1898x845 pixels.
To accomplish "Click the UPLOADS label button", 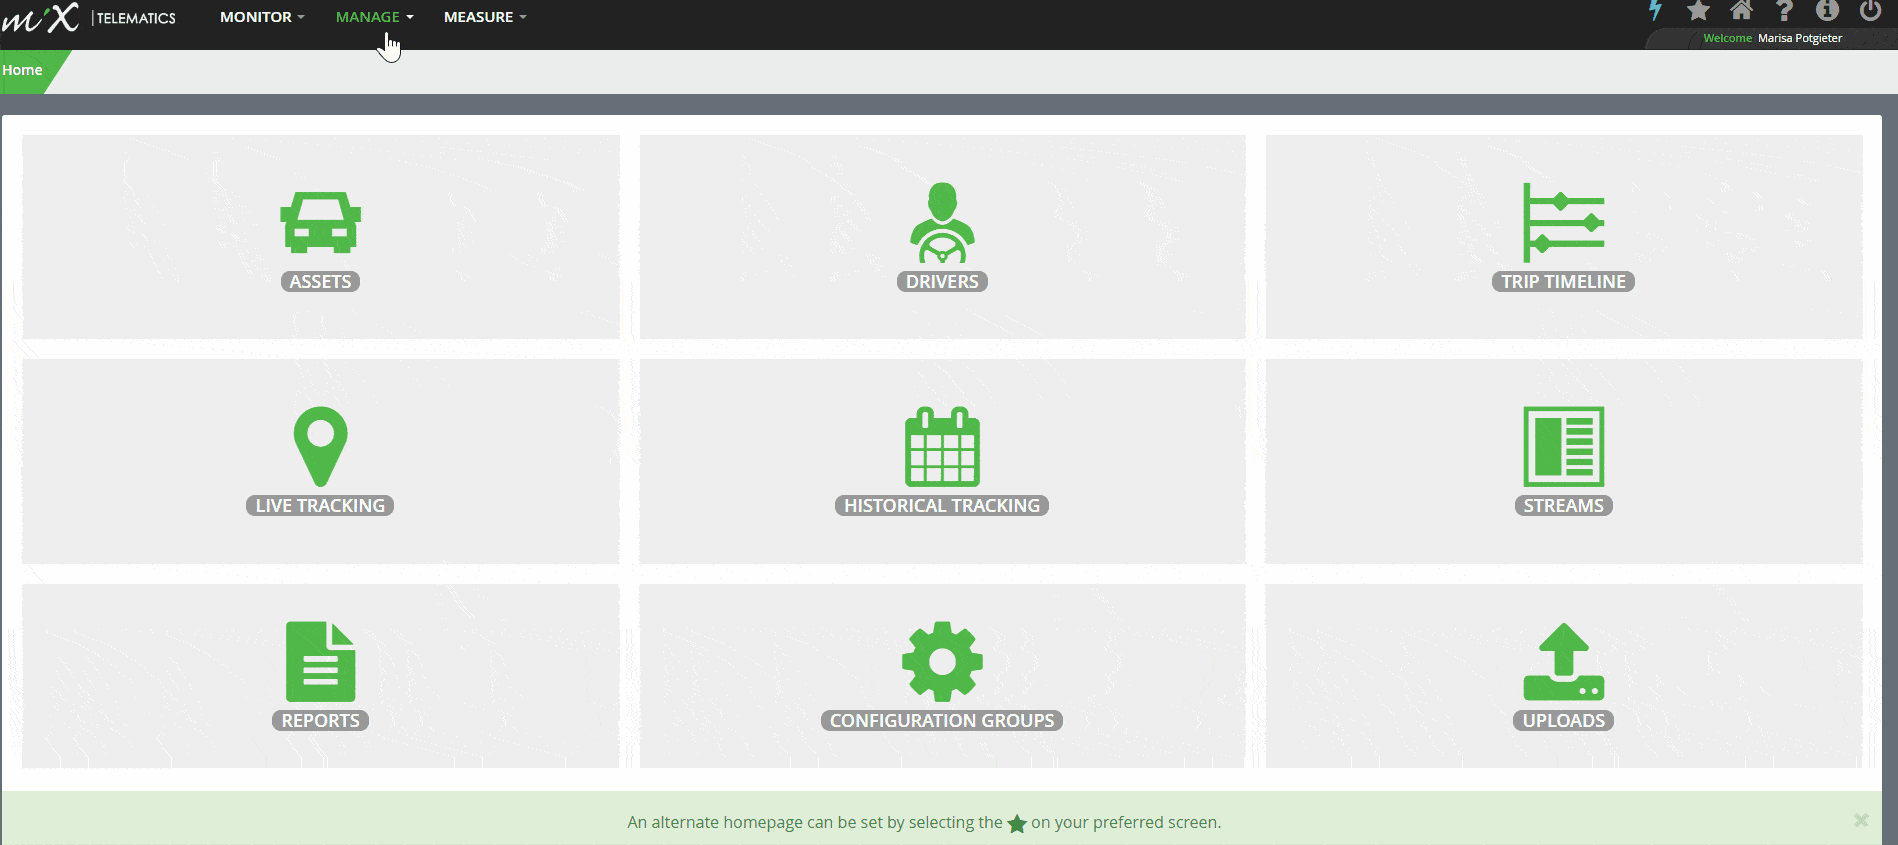I will click(x=1563, y=721).
